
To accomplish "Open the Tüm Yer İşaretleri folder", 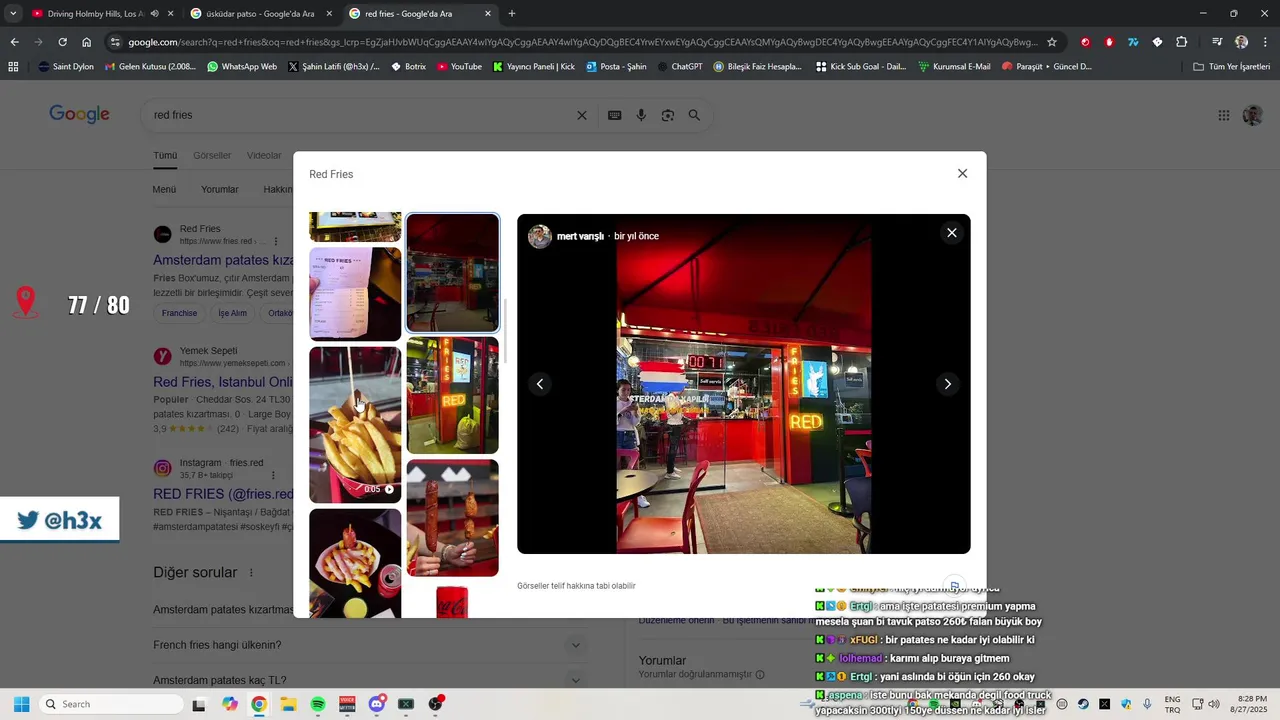I will [1232, 67].
